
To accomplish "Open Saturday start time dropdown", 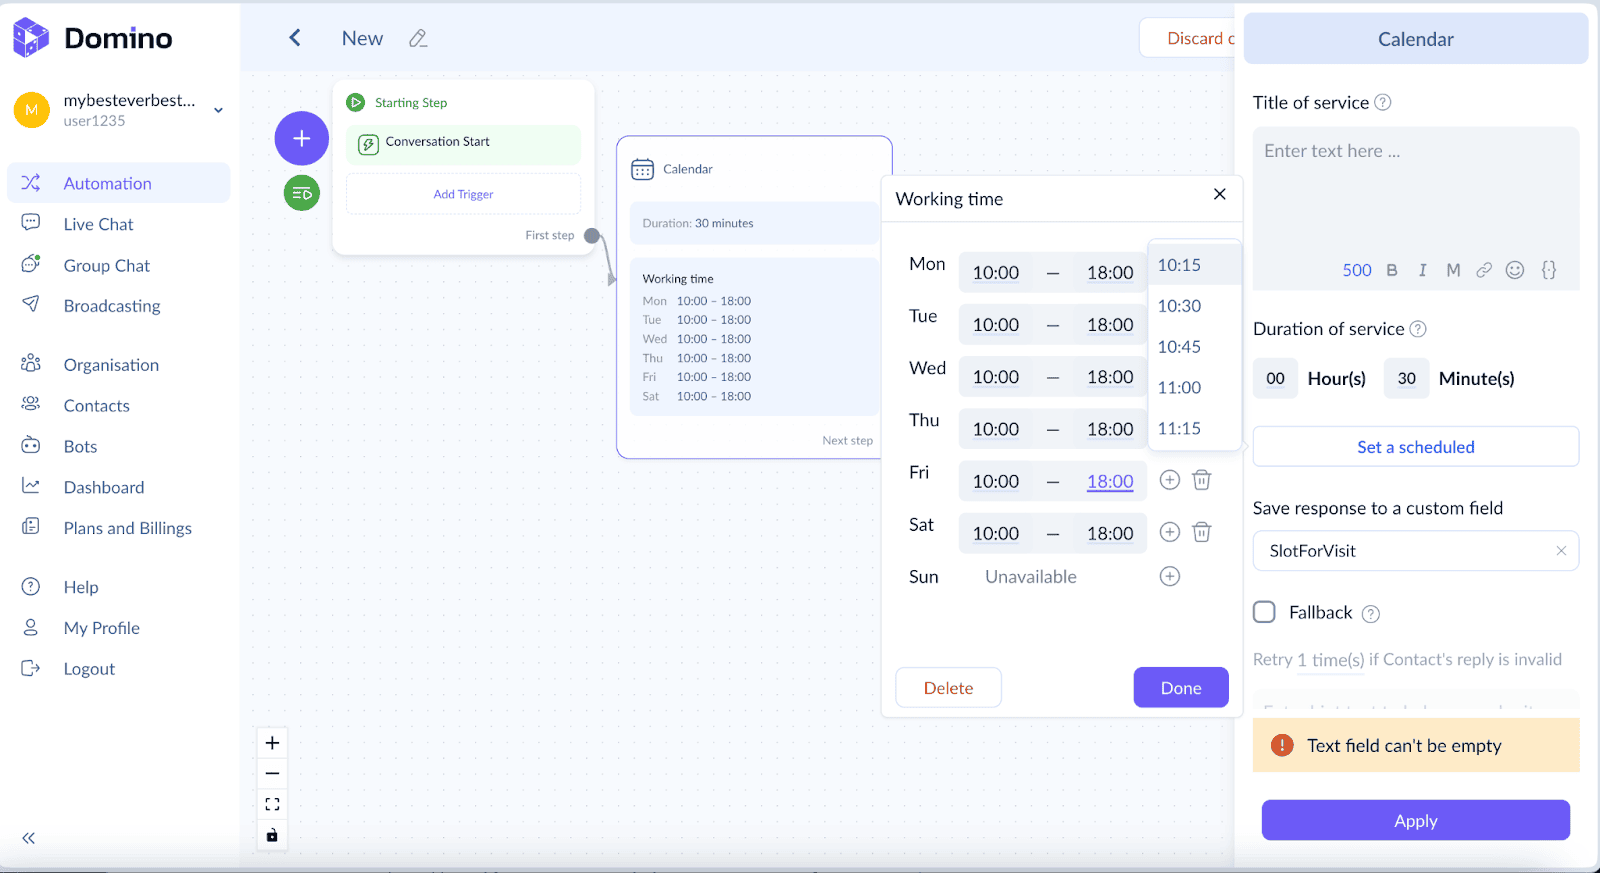I will pos(996,533).
